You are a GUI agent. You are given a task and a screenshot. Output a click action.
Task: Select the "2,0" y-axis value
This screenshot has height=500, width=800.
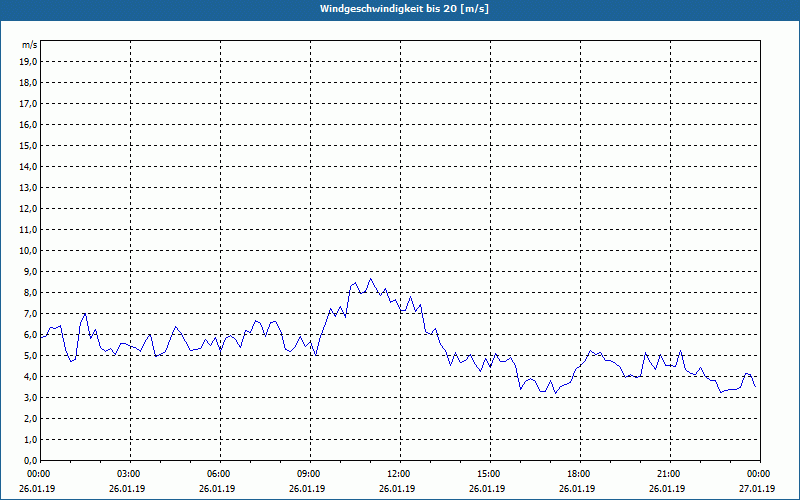click(31, 418)
